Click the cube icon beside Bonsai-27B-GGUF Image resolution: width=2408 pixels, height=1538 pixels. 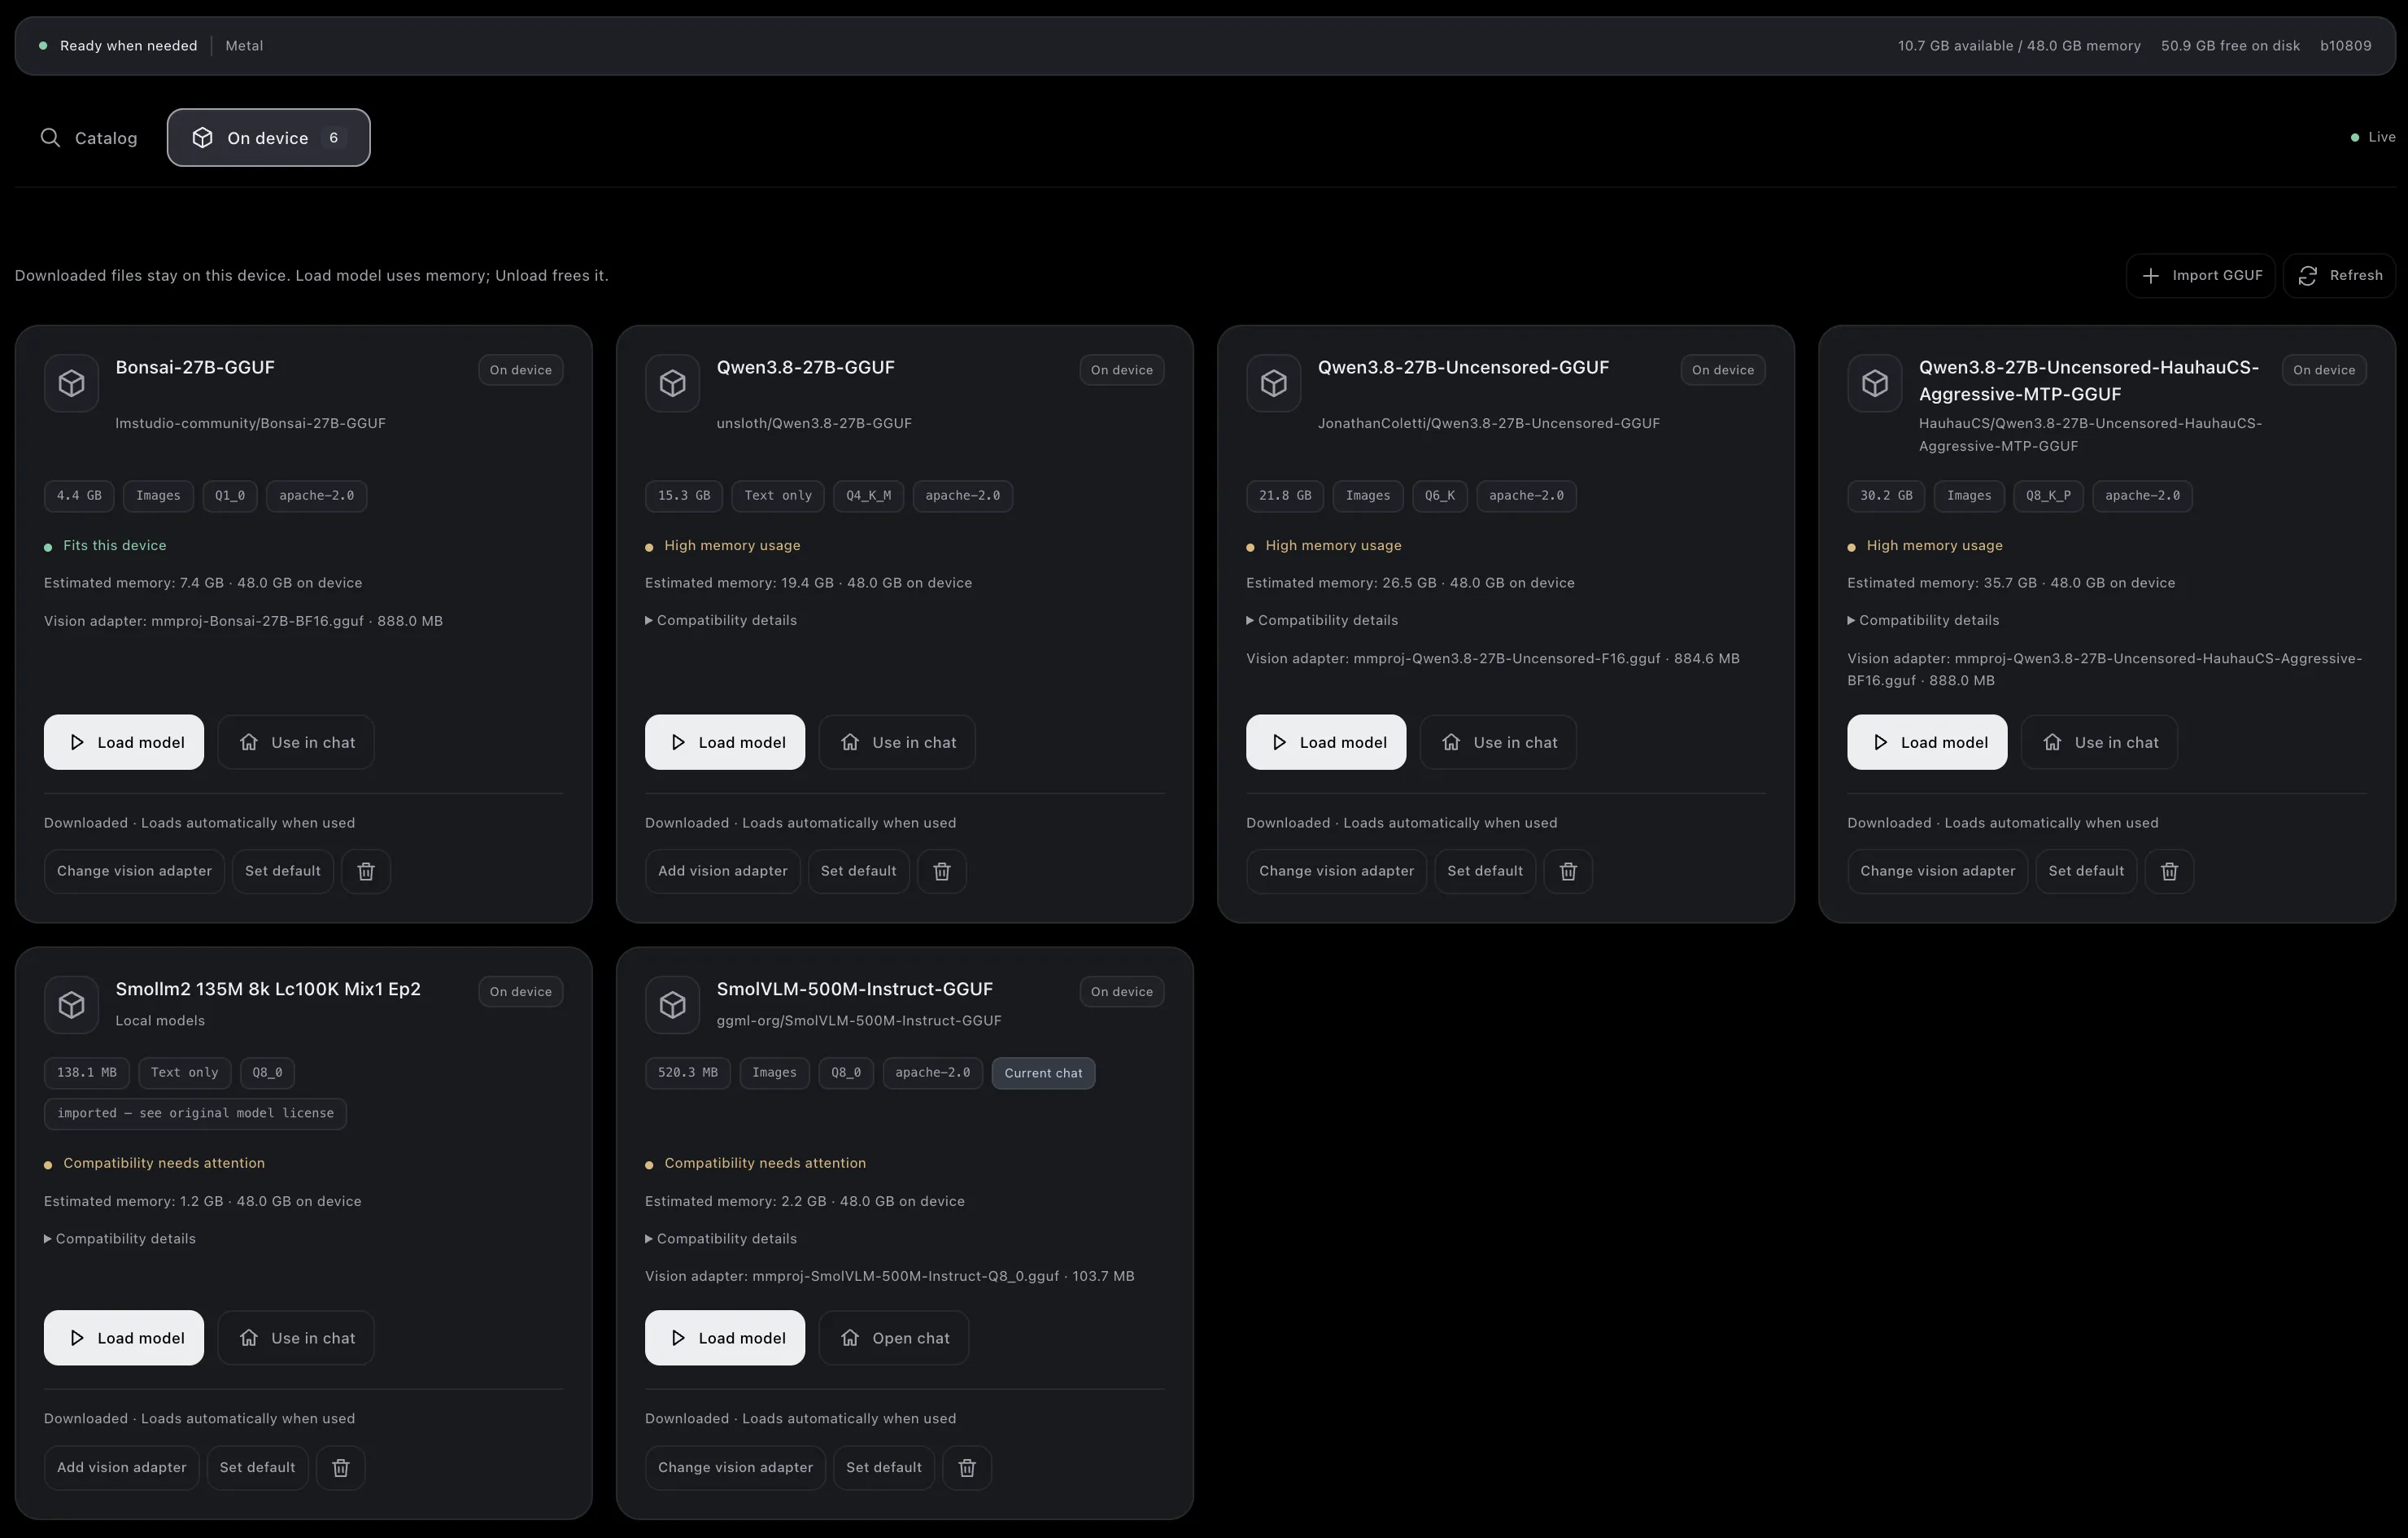(71, 383)
